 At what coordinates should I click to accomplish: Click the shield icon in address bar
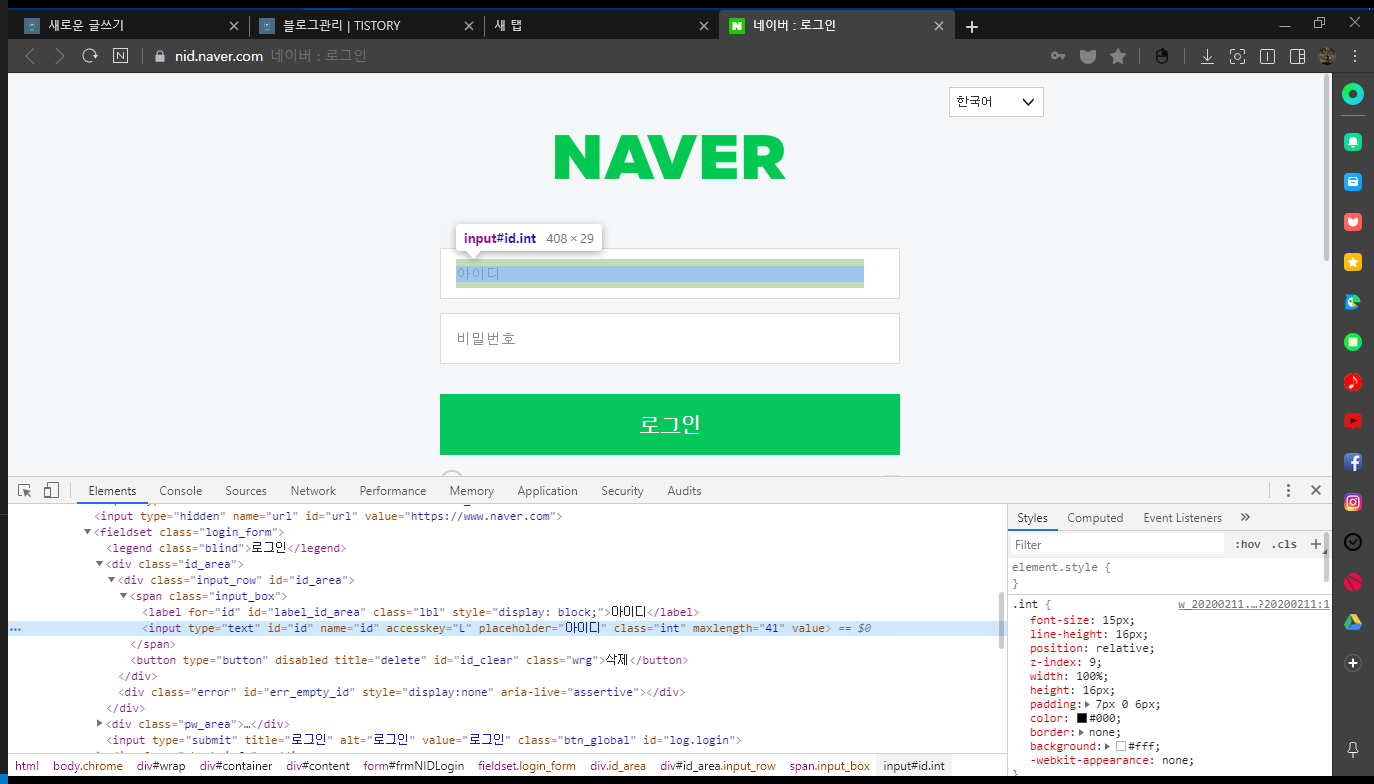click(1088, 56)
